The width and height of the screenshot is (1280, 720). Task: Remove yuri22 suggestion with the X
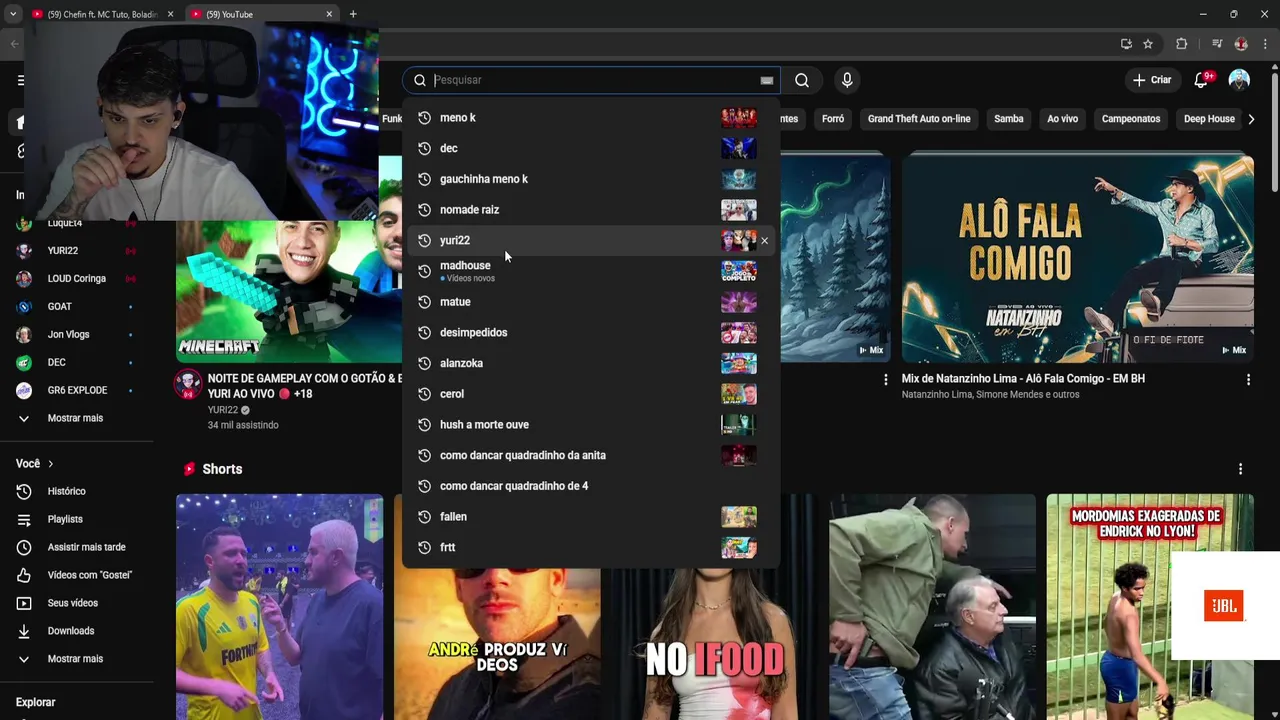point(765,241)
